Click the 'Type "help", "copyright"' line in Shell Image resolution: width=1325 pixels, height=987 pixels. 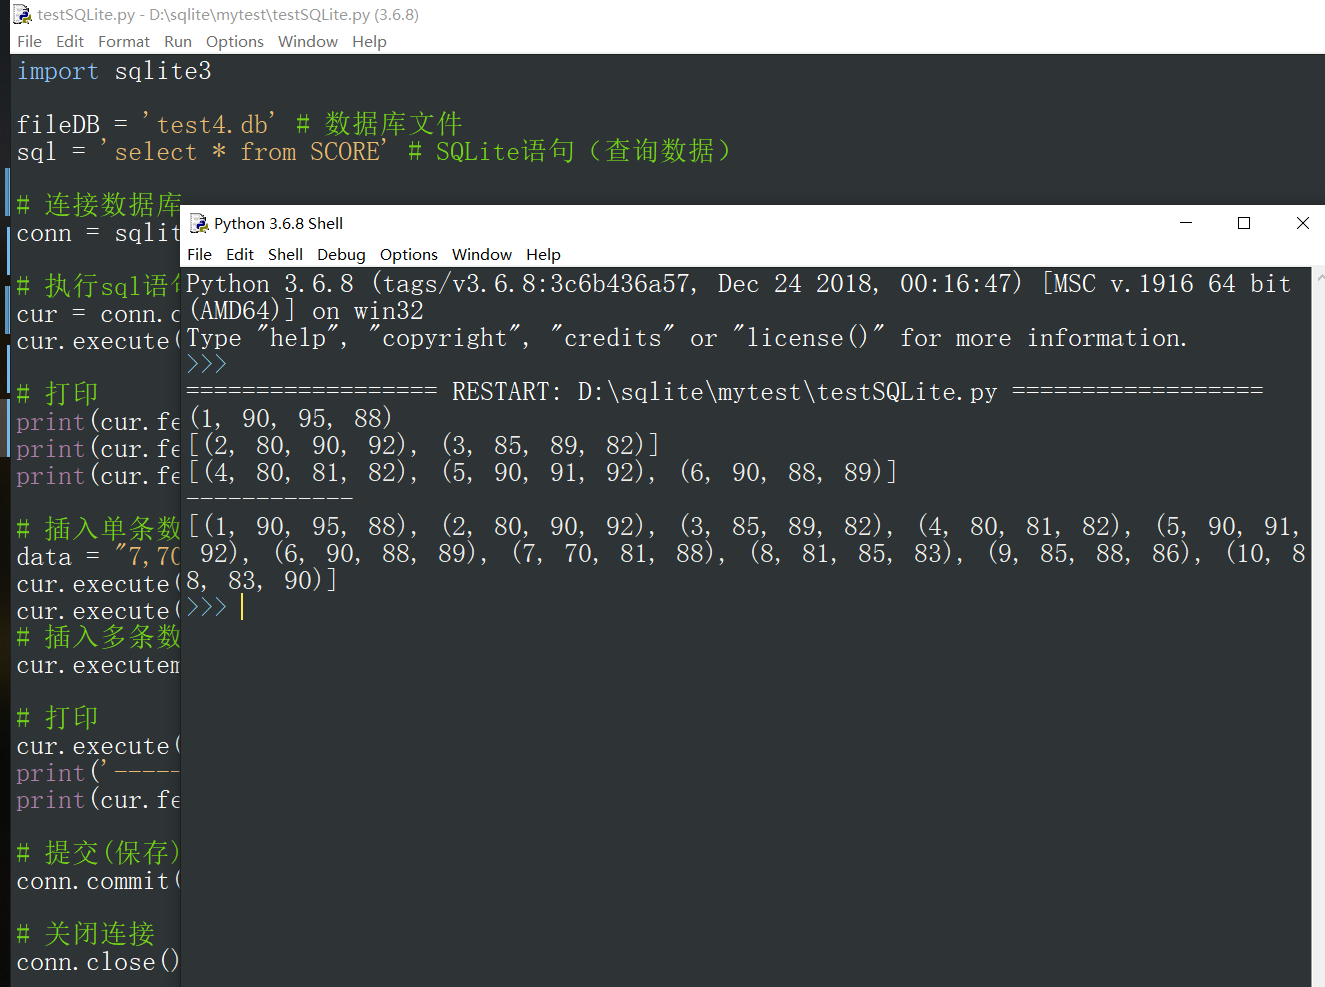686,338
